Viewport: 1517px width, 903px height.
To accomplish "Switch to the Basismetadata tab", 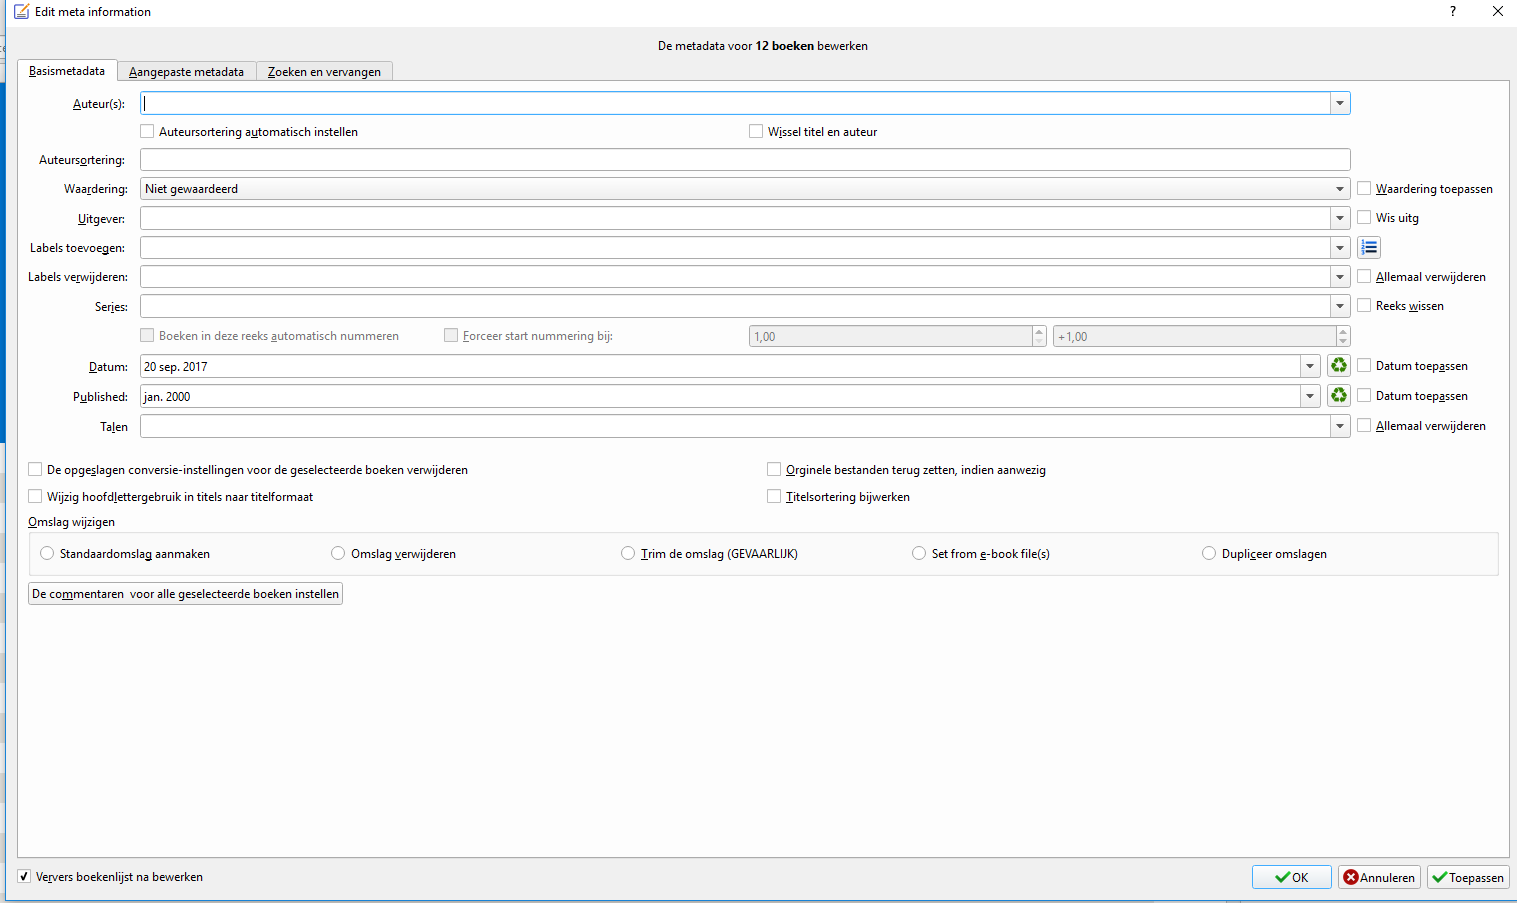I will pos(67,71).
